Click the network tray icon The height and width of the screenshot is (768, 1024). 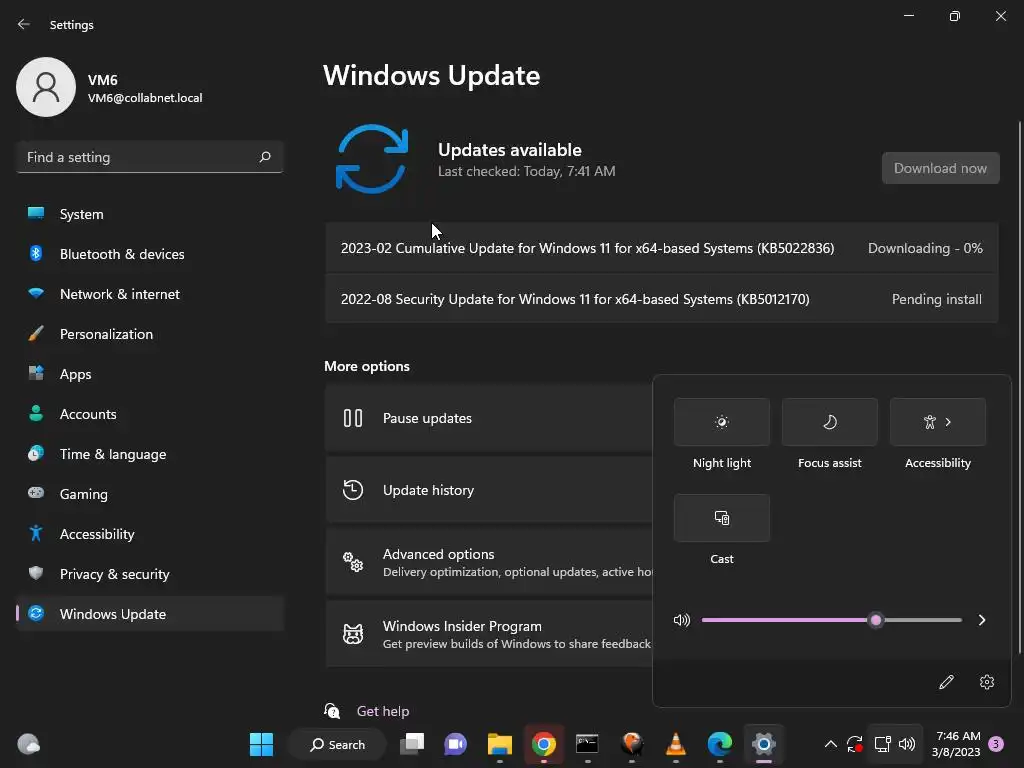pyautogui.click(x=882, y=744)
